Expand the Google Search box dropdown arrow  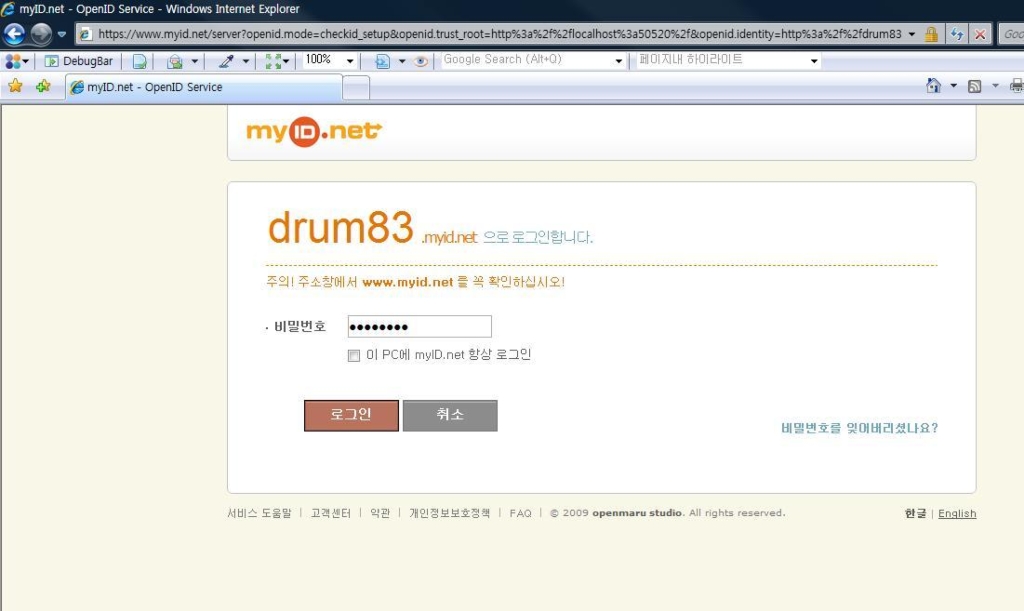pyautogui.click(x=618, y=61)
